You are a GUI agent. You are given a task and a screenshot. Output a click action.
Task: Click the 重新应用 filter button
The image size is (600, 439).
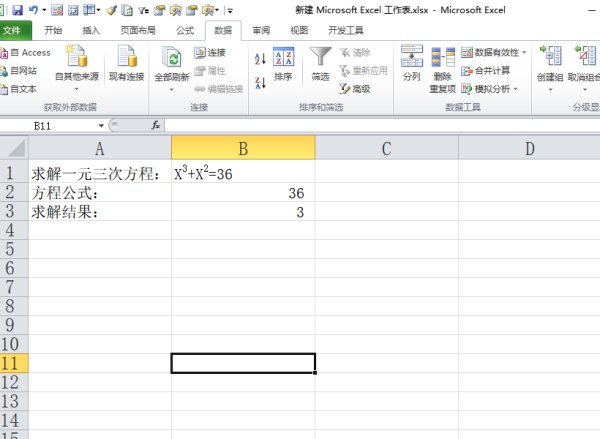tap(364, 71)
